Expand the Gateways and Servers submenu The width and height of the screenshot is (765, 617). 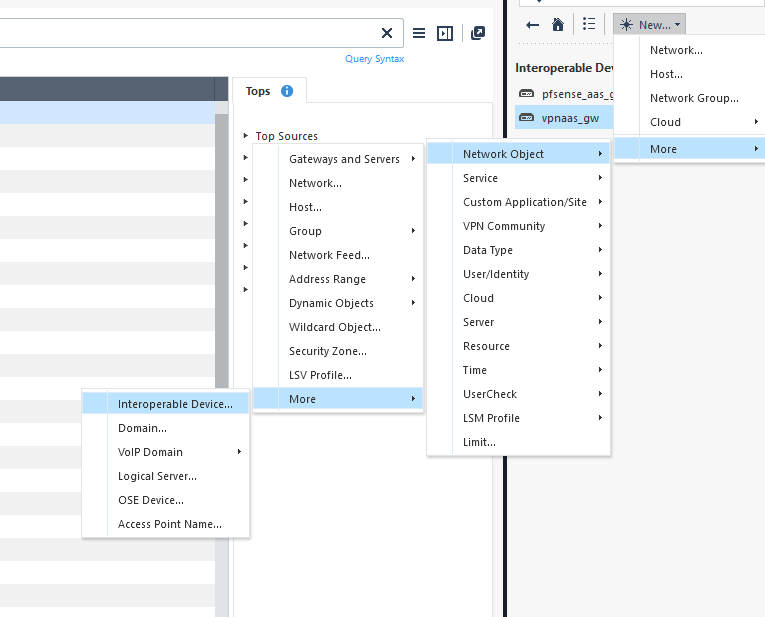pos(344,159)
